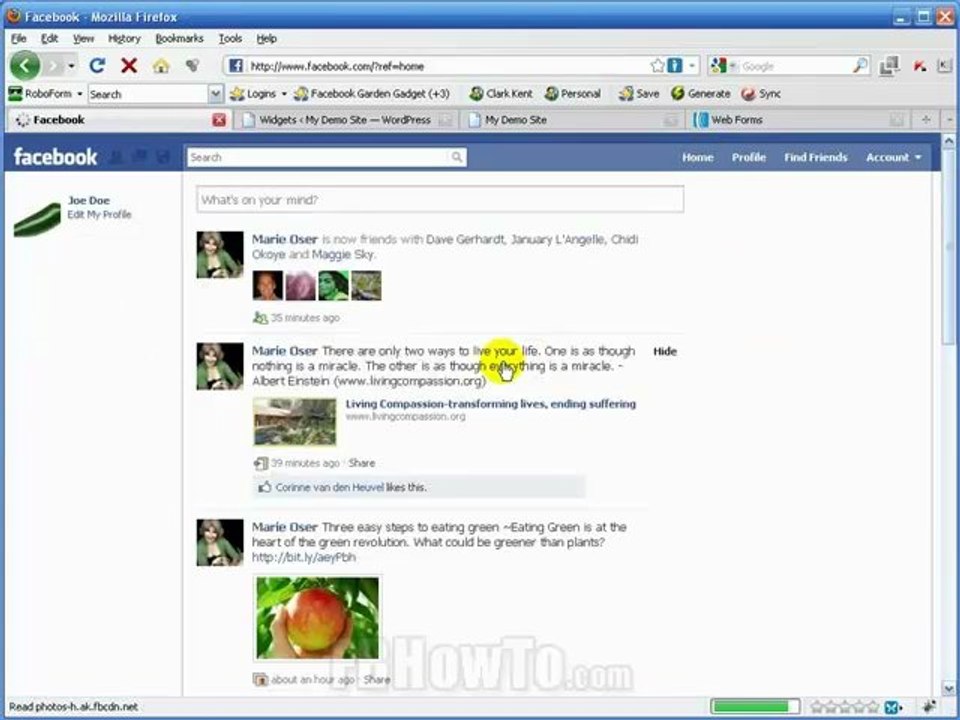Open the View menu
This screenshot has height=720, width=960.
tap(83, 39)
